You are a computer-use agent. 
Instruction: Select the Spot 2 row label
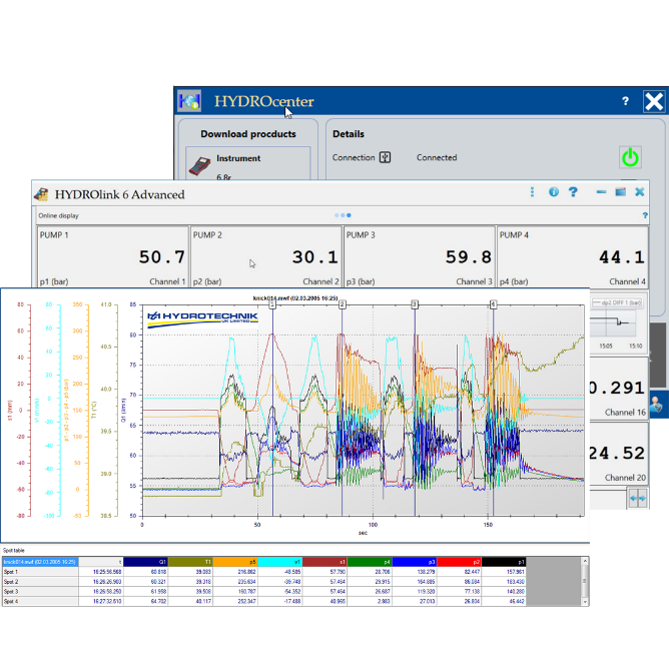[x=40, y=582]
